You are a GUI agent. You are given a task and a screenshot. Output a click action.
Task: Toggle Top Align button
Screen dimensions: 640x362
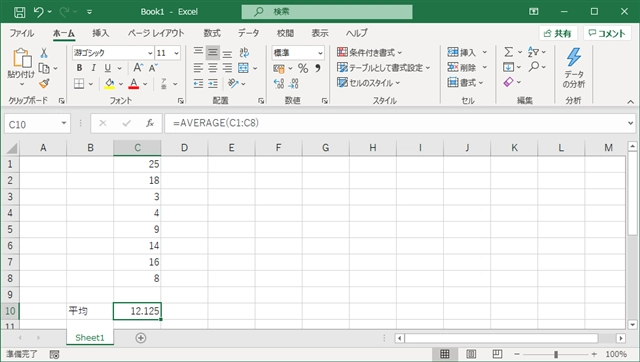tap(198, 52)
